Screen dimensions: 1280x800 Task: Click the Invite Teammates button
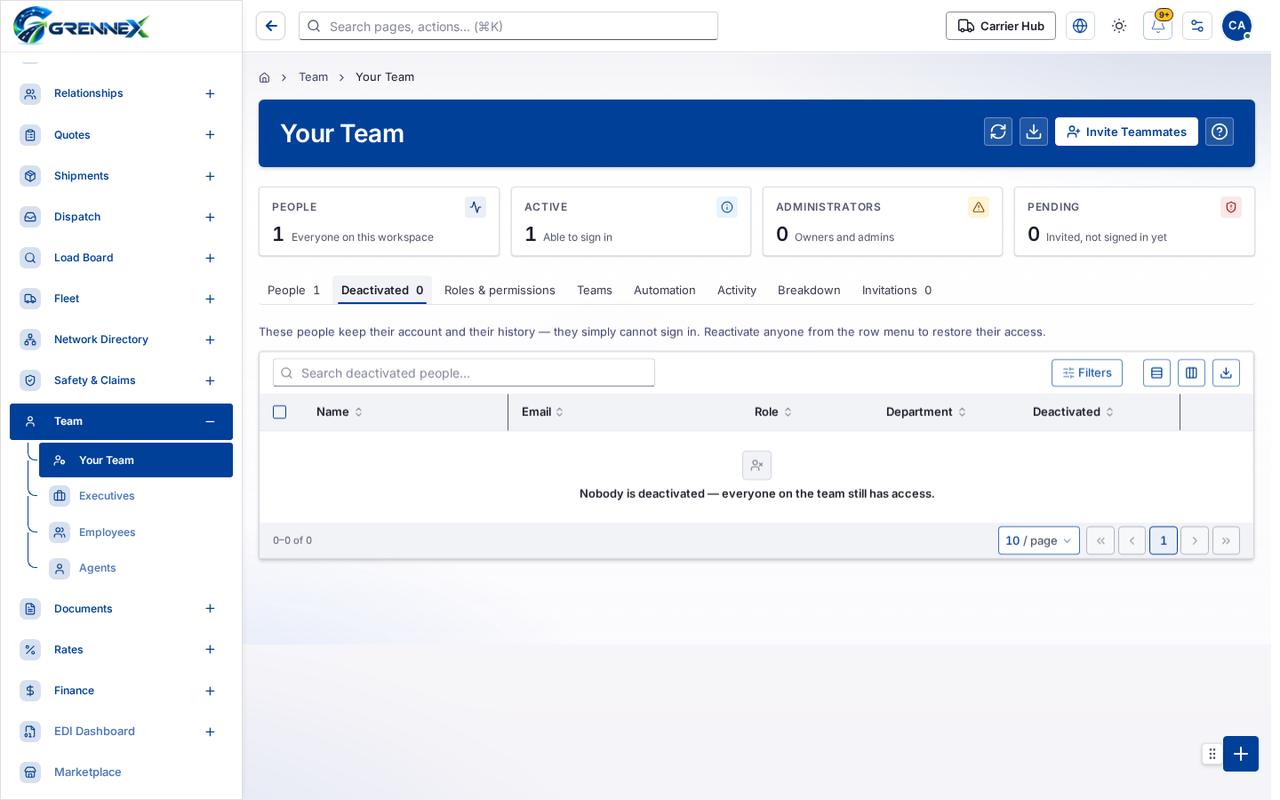(x=1126, y=132)
